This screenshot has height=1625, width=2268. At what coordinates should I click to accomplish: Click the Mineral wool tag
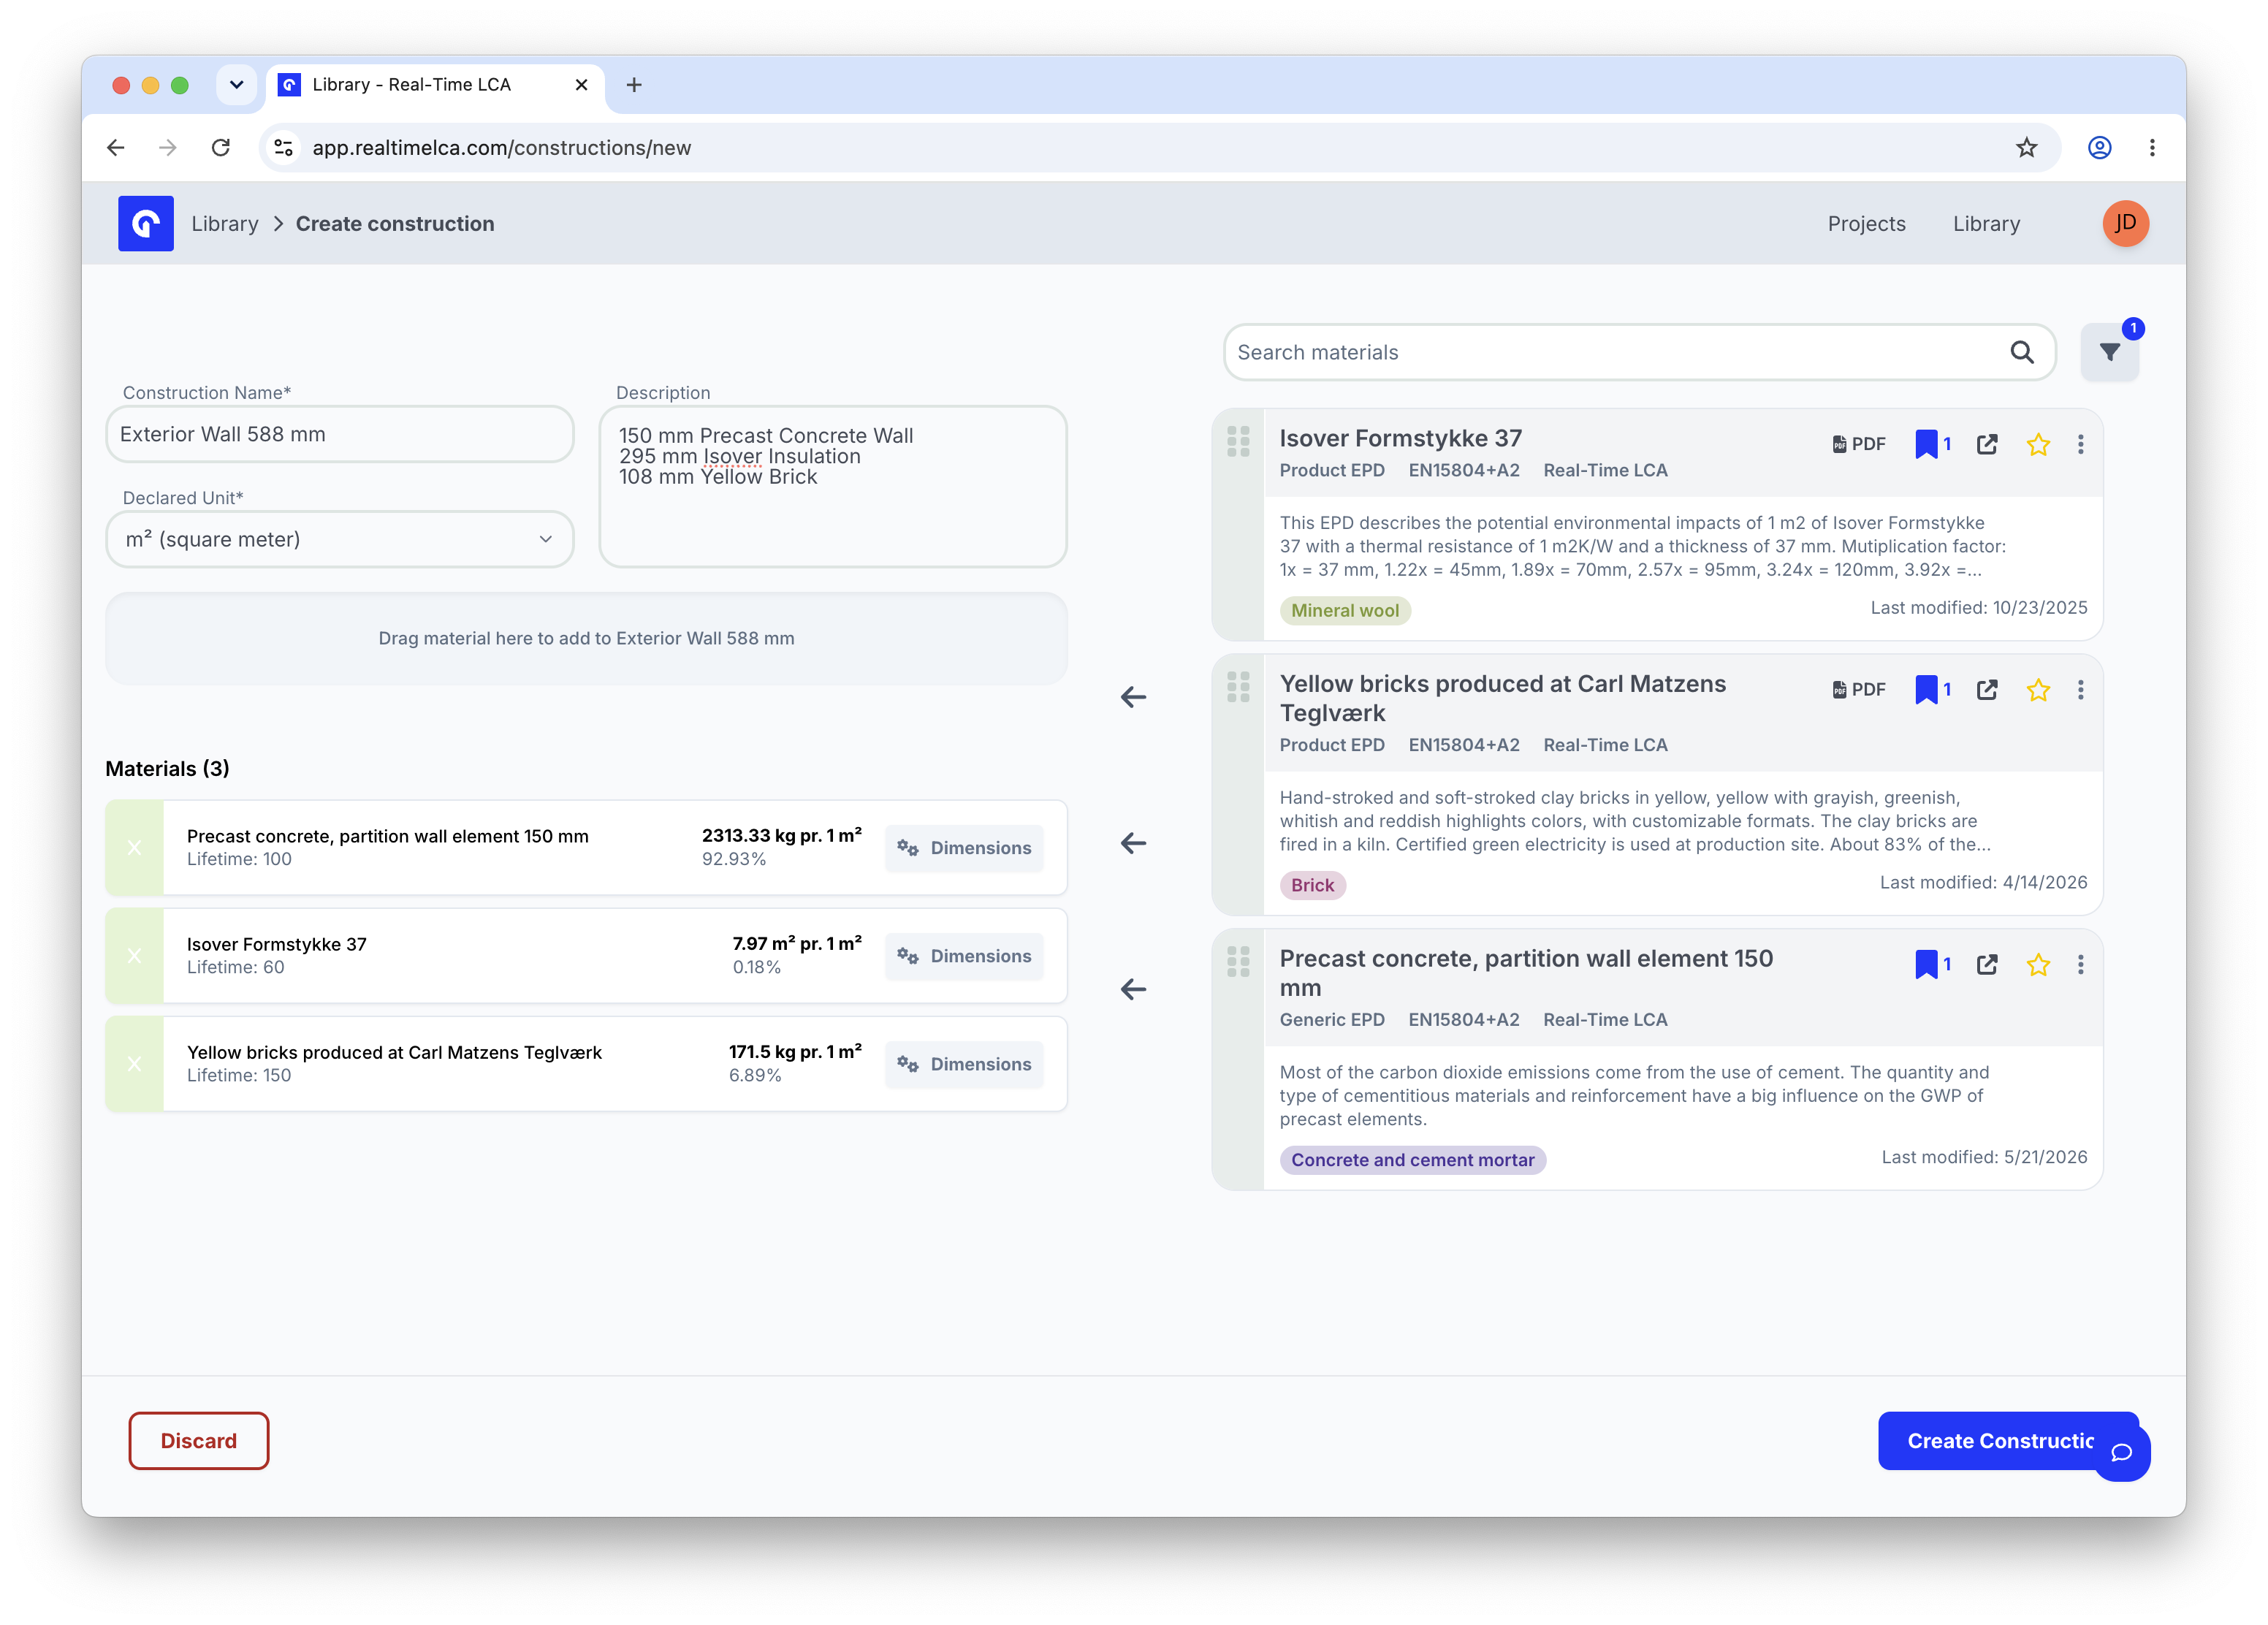coord(1345,610)
